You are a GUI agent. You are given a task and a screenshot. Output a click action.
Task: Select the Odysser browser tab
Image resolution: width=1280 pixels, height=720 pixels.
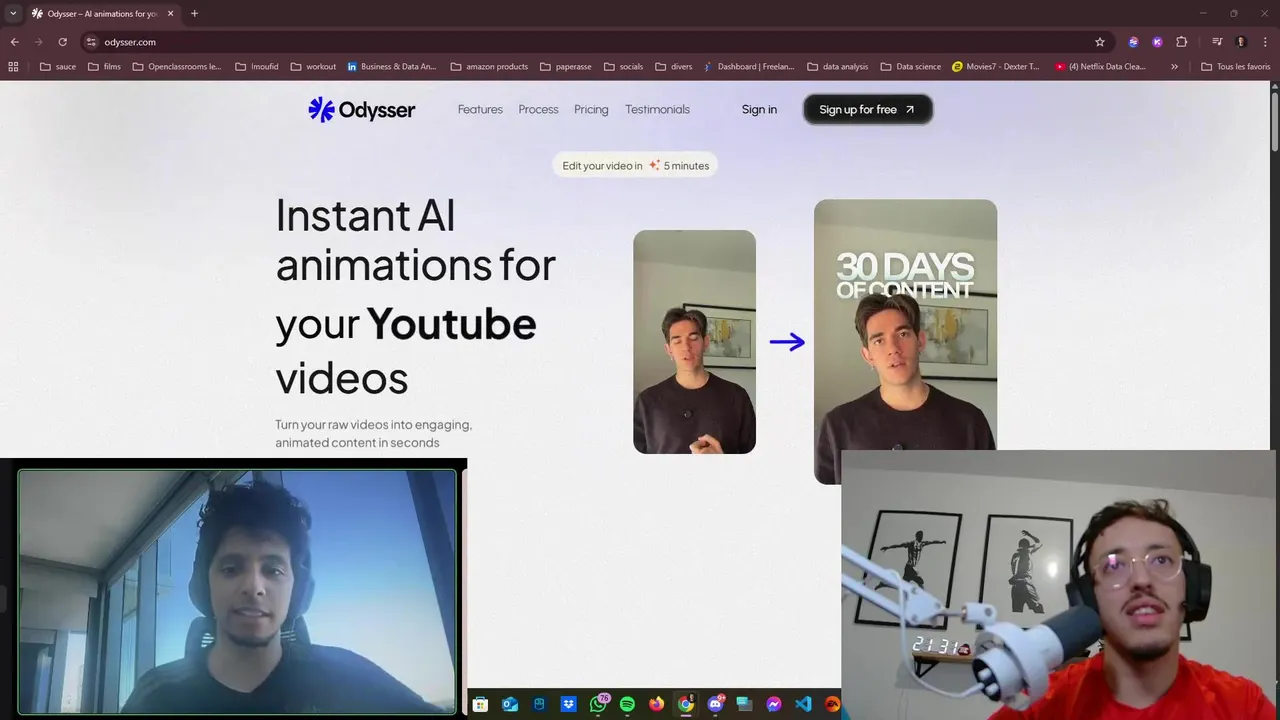pyautogui.click(x=102, y=13)
